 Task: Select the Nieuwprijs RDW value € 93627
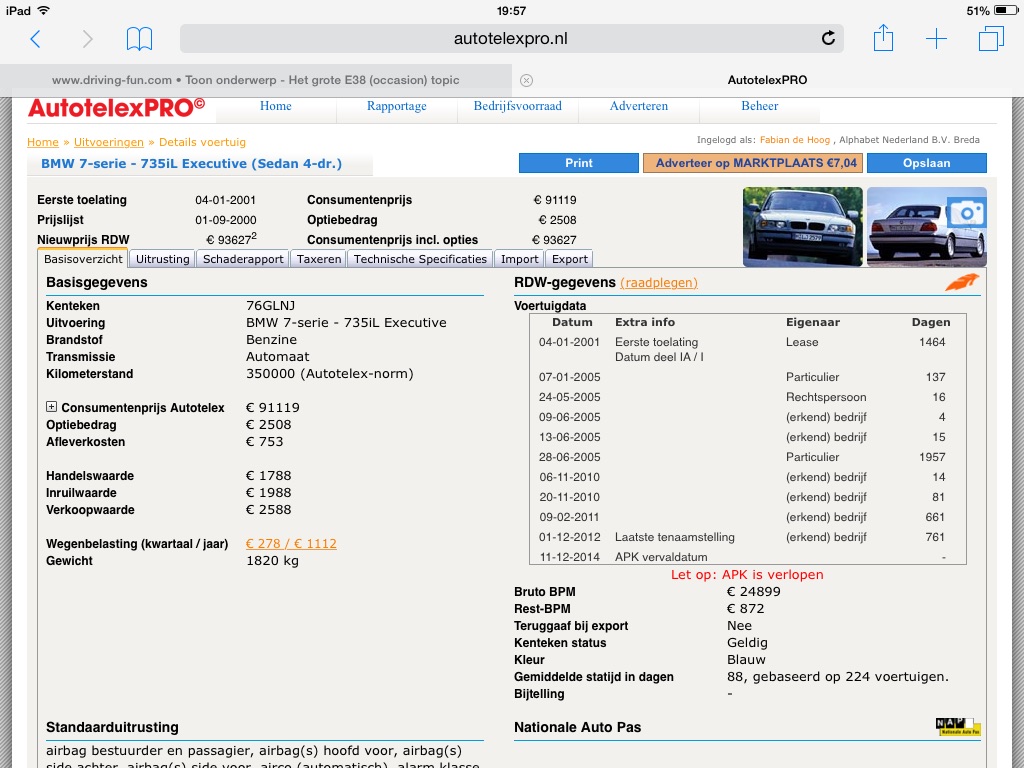pyautogui.click(x=231, y=239)
